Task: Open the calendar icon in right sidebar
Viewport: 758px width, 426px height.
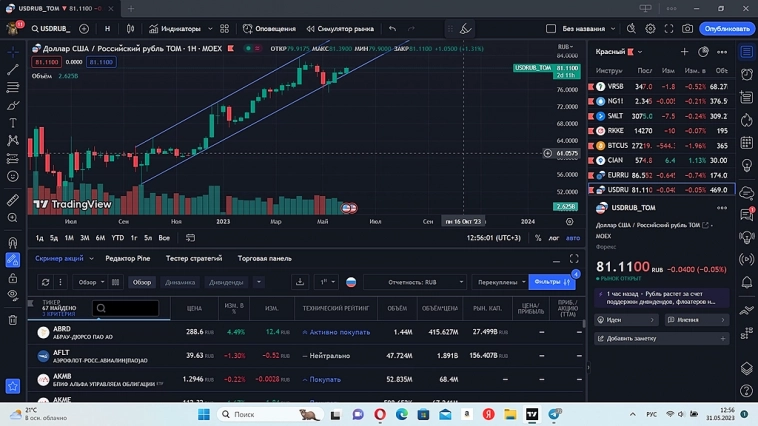Action: click(x=747, y=144)
